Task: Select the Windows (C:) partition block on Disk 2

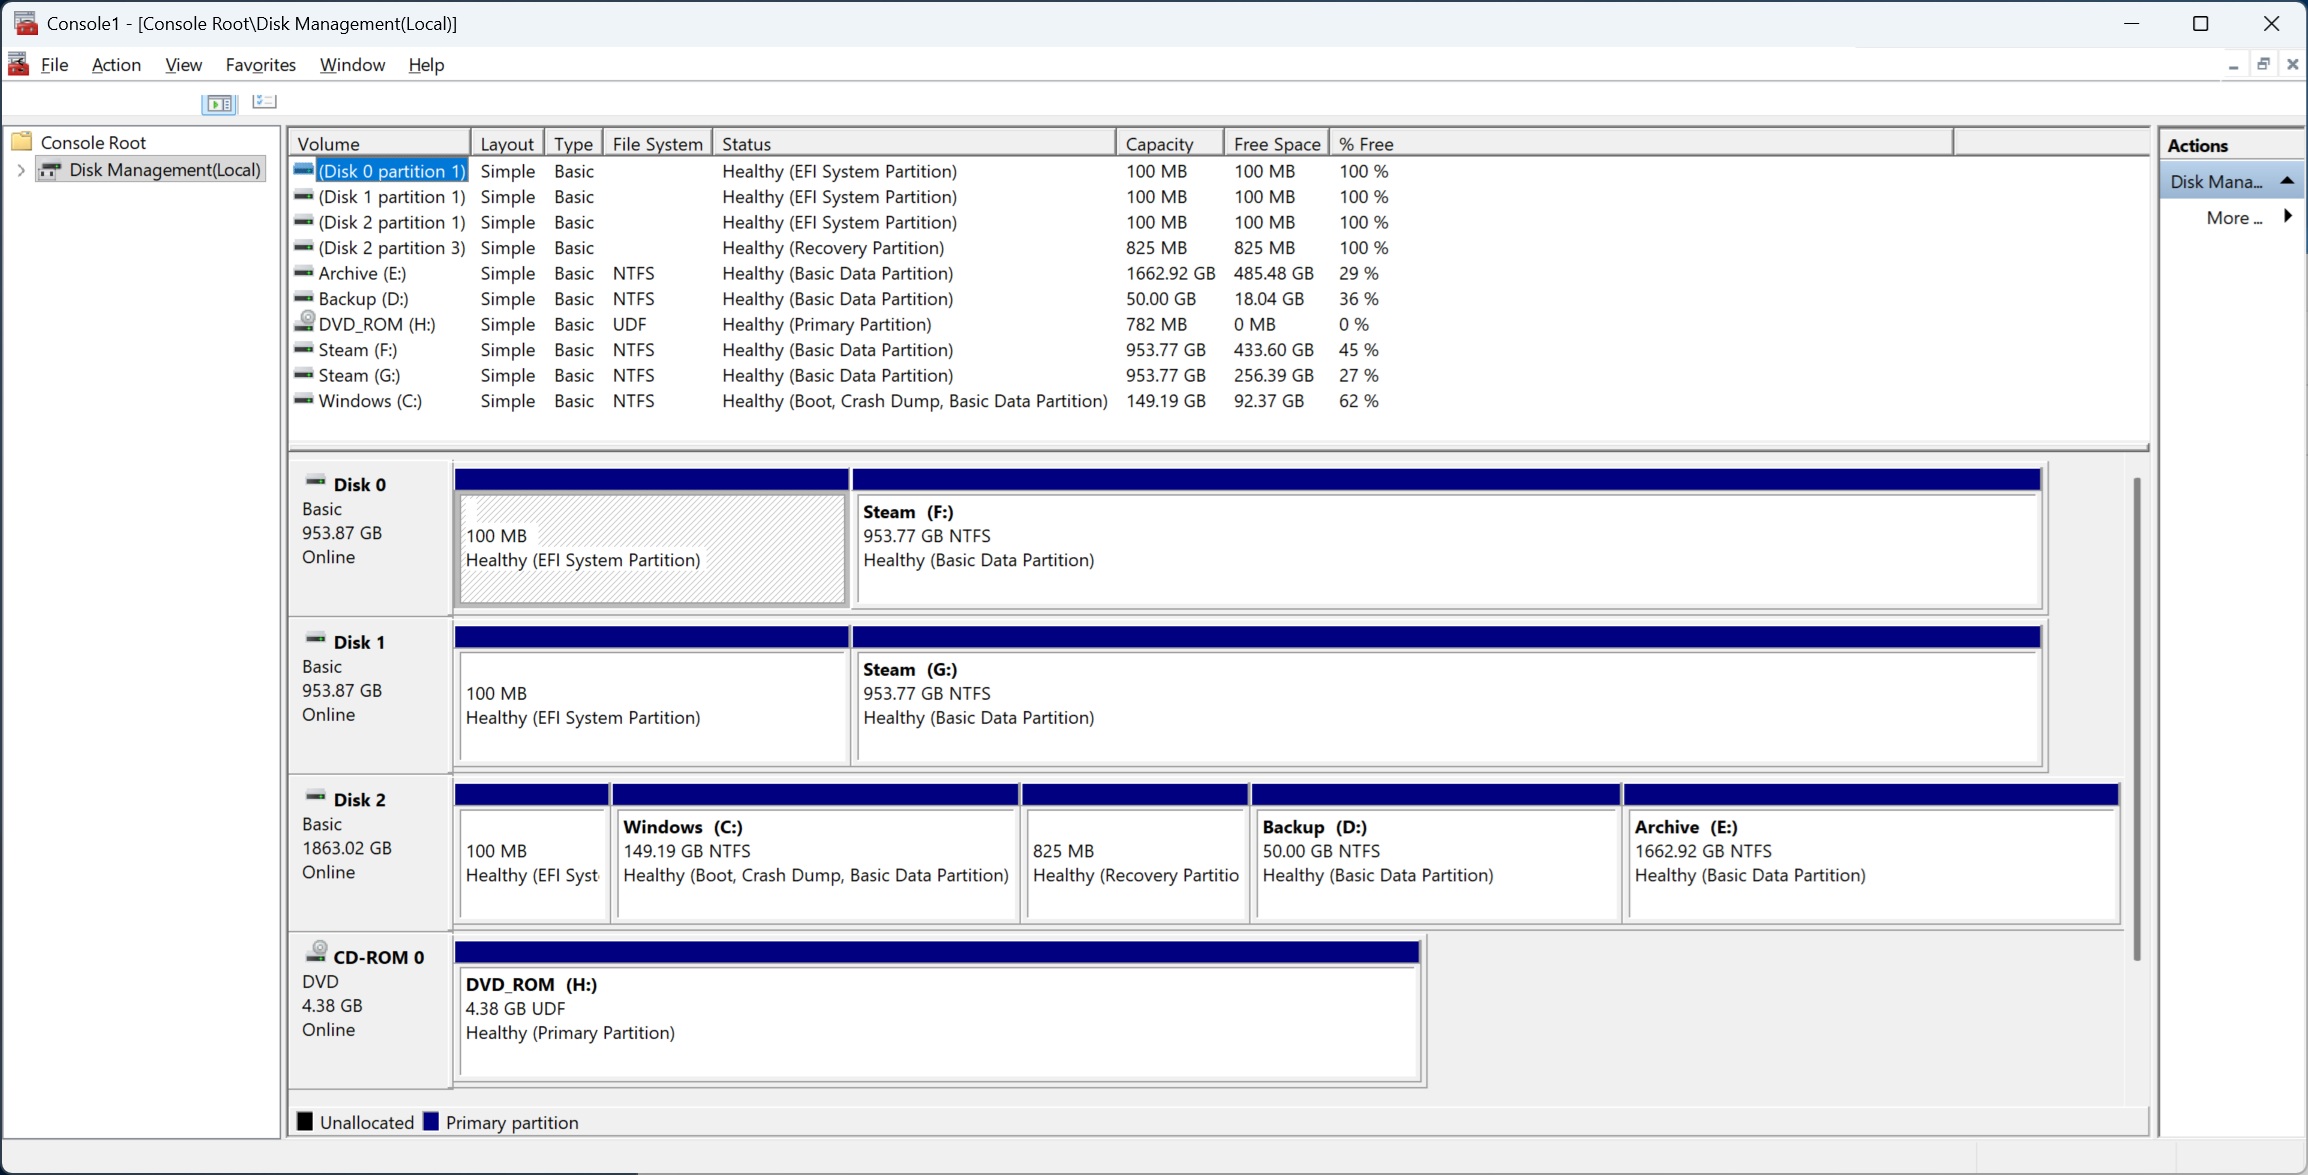Action: [815, 852]
